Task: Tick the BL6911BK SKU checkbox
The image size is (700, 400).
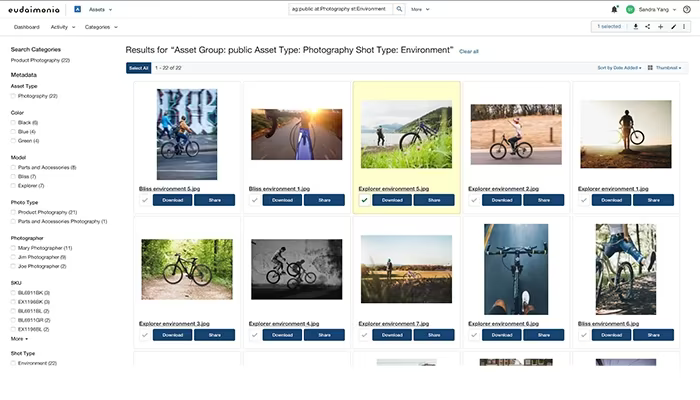Action: tap(13, 293)
